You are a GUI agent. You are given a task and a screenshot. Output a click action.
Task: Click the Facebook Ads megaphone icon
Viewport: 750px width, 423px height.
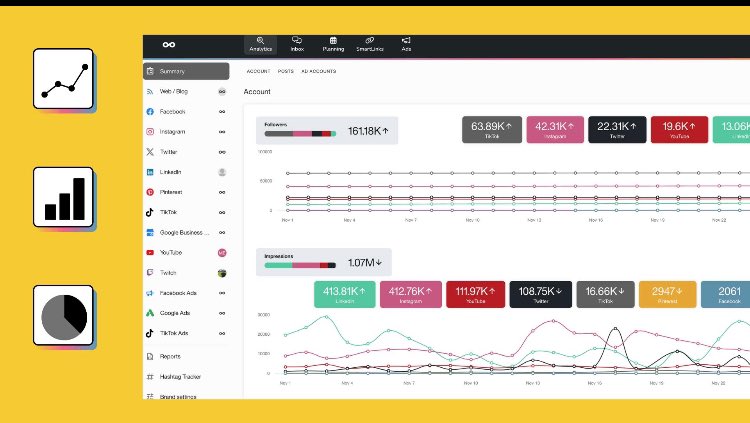(x=150, y=293)
